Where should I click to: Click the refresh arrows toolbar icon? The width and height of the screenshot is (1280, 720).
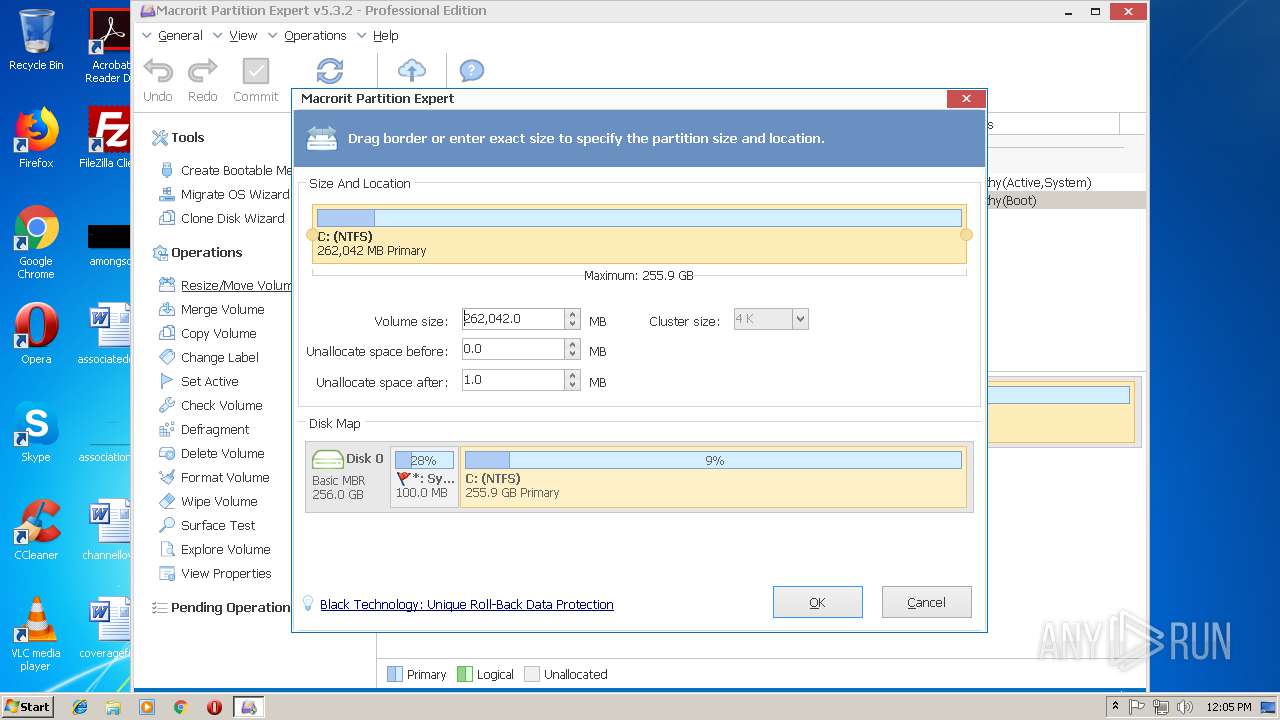329,71
